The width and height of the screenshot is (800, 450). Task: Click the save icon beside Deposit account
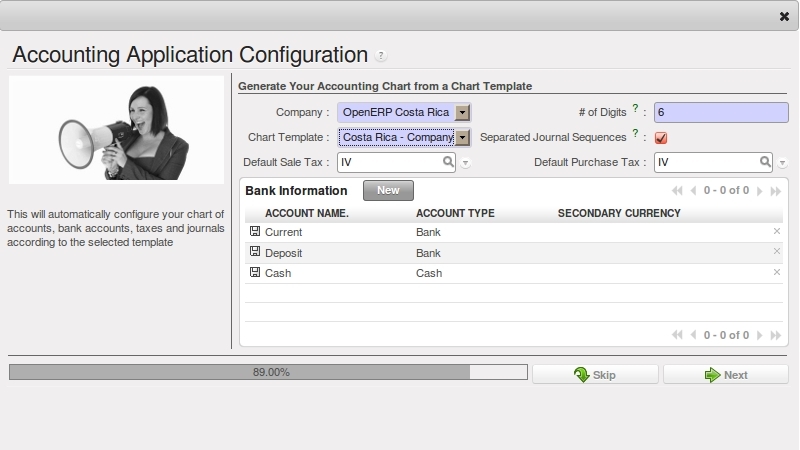coord(255,253)
